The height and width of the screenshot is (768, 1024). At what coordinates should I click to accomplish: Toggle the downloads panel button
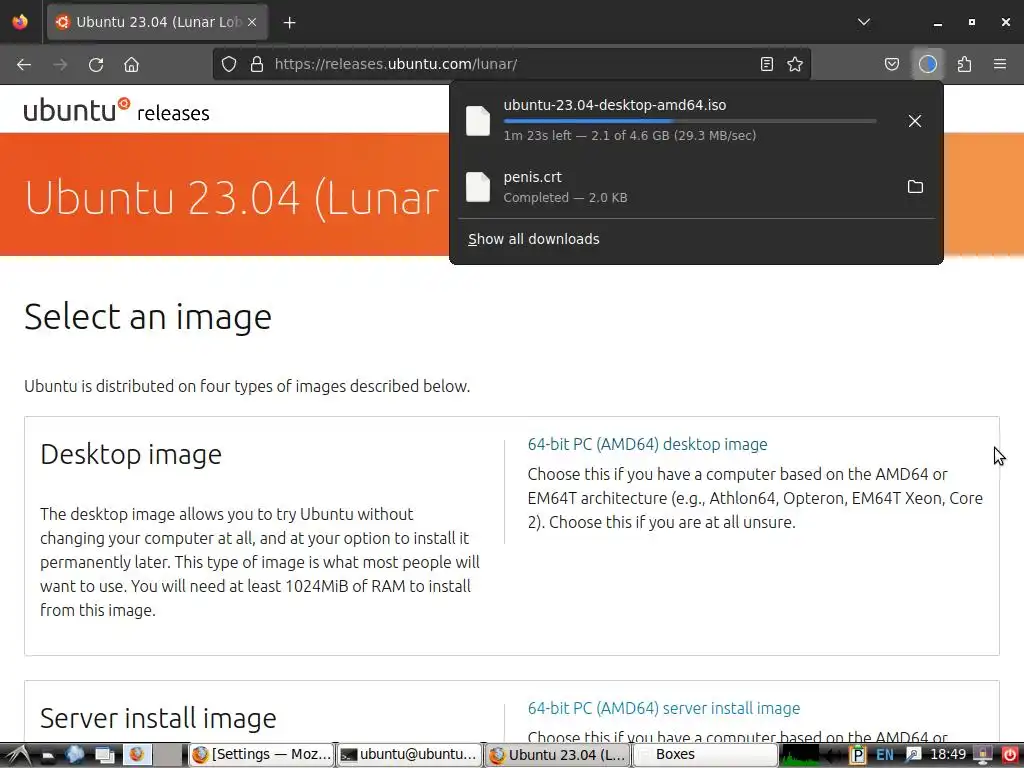tap(927, 64)
